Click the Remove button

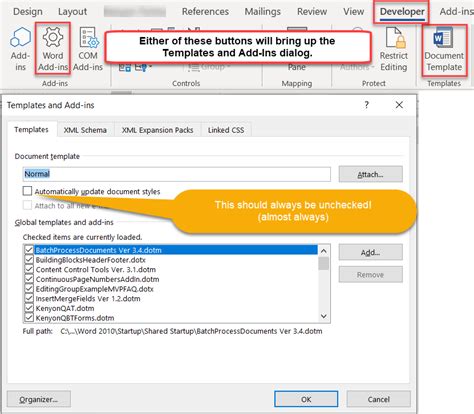pyautogui.click(x=370, y=275)
